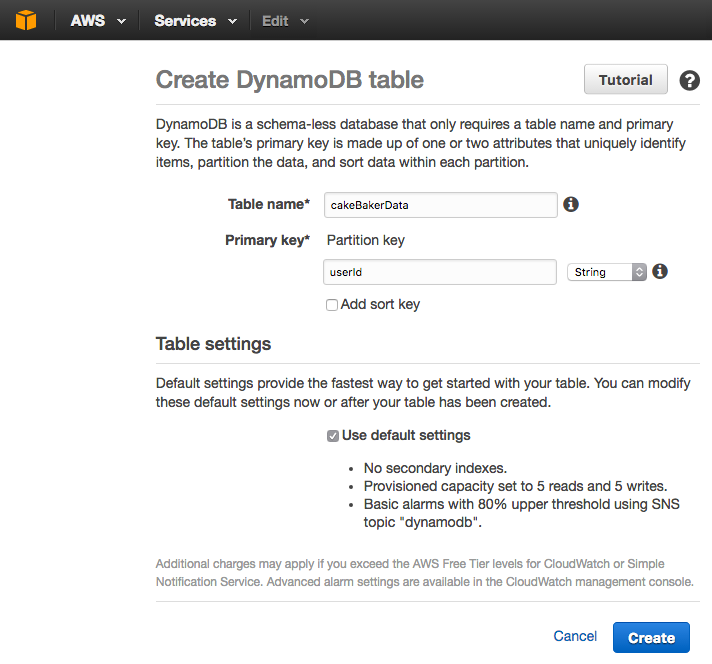Cancel table creation
The width and height of the screenshot is (712, 664).
(x=574, y=636)
